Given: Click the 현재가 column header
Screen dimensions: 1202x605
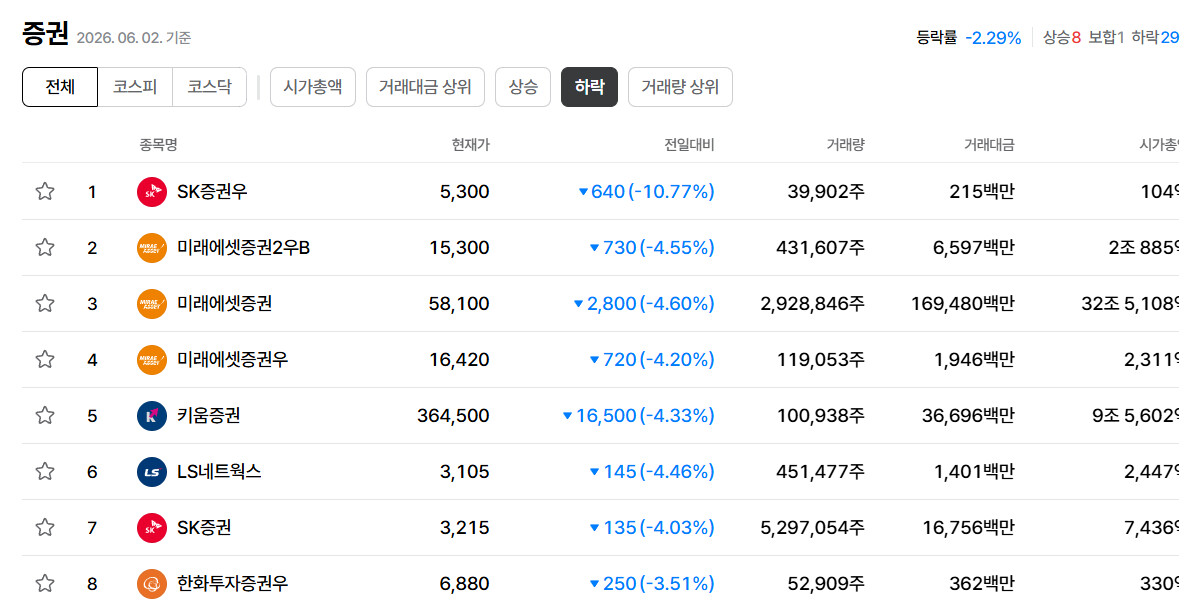Looking at the screenshot, I should pyautogui.click(x=471, y=145).
